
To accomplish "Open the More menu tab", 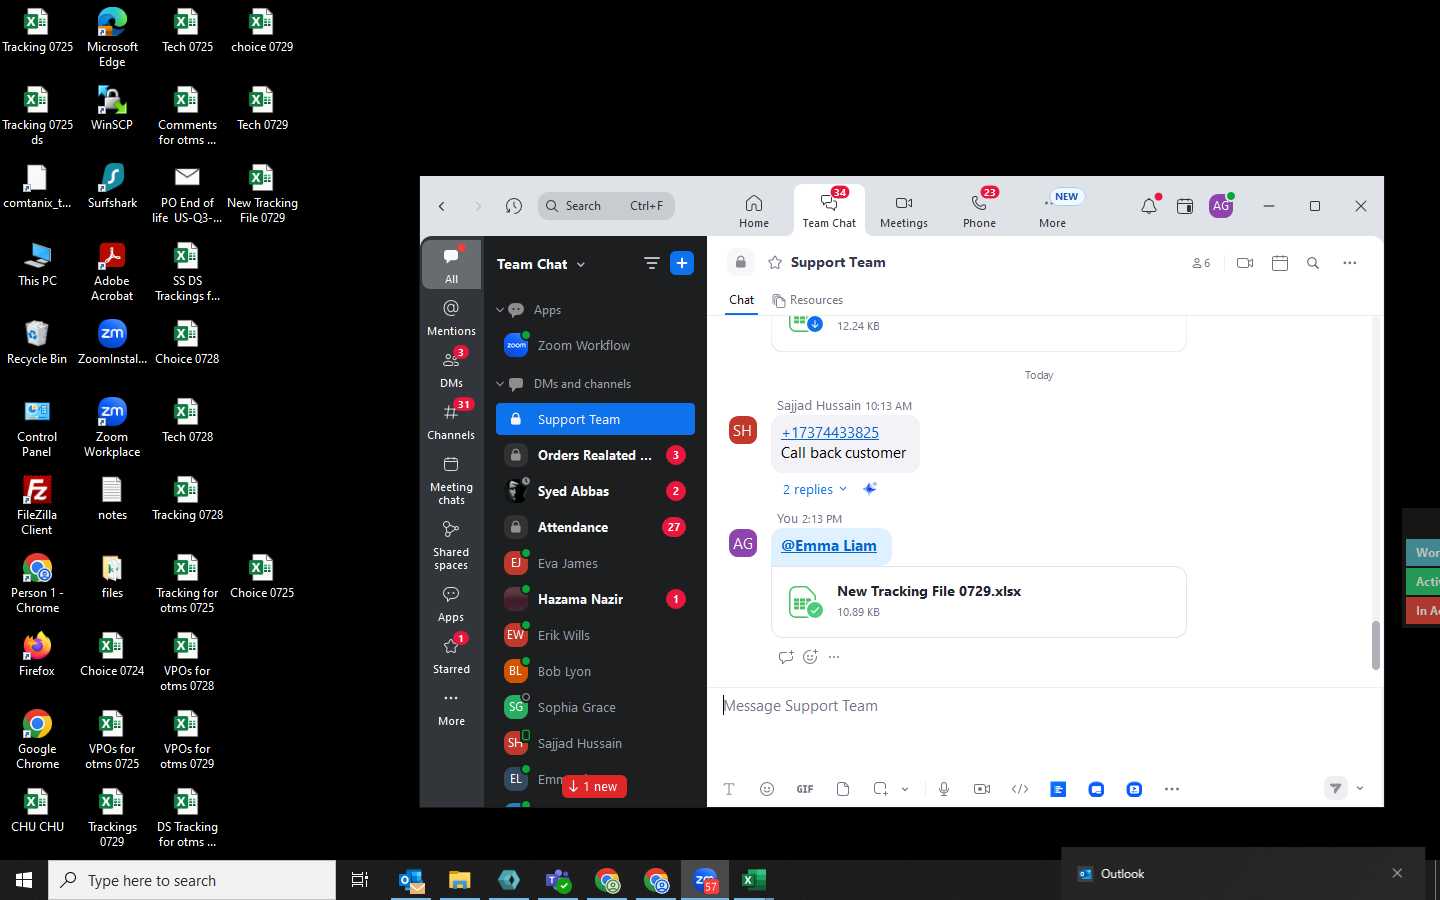I will (1052, 210).
